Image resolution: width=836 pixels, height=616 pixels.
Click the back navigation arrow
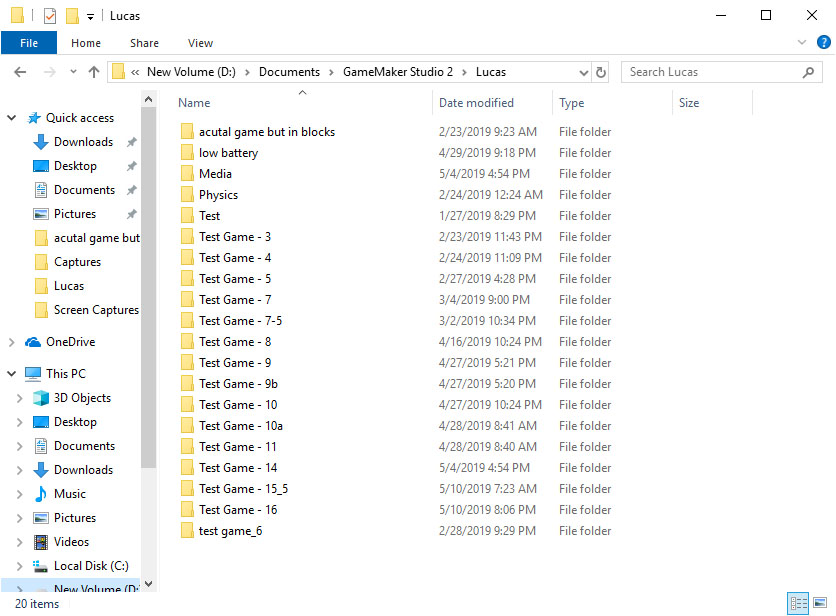pos(20,72)
